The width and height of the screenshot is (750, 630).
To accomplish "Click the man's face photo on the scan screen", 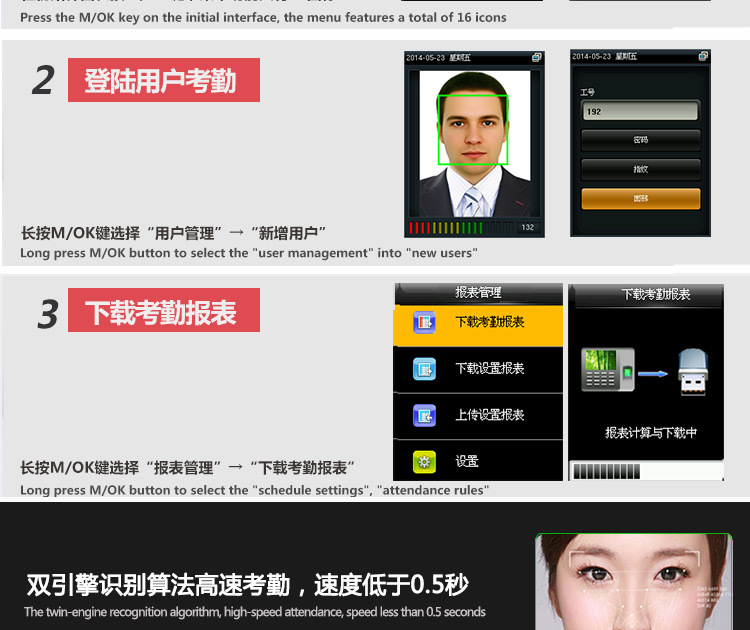I will [475, 144].
